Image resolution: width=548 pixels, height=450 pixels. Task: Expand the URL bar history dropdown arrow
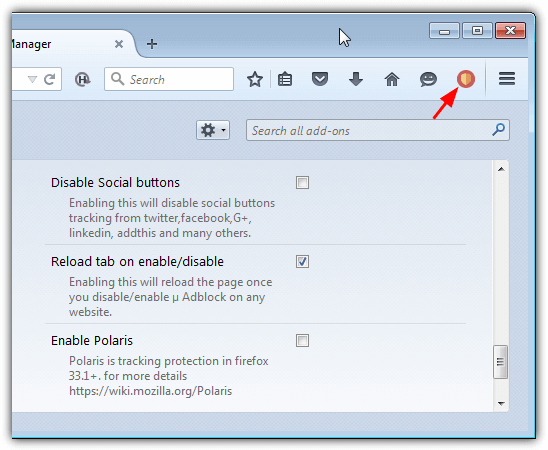32,79
